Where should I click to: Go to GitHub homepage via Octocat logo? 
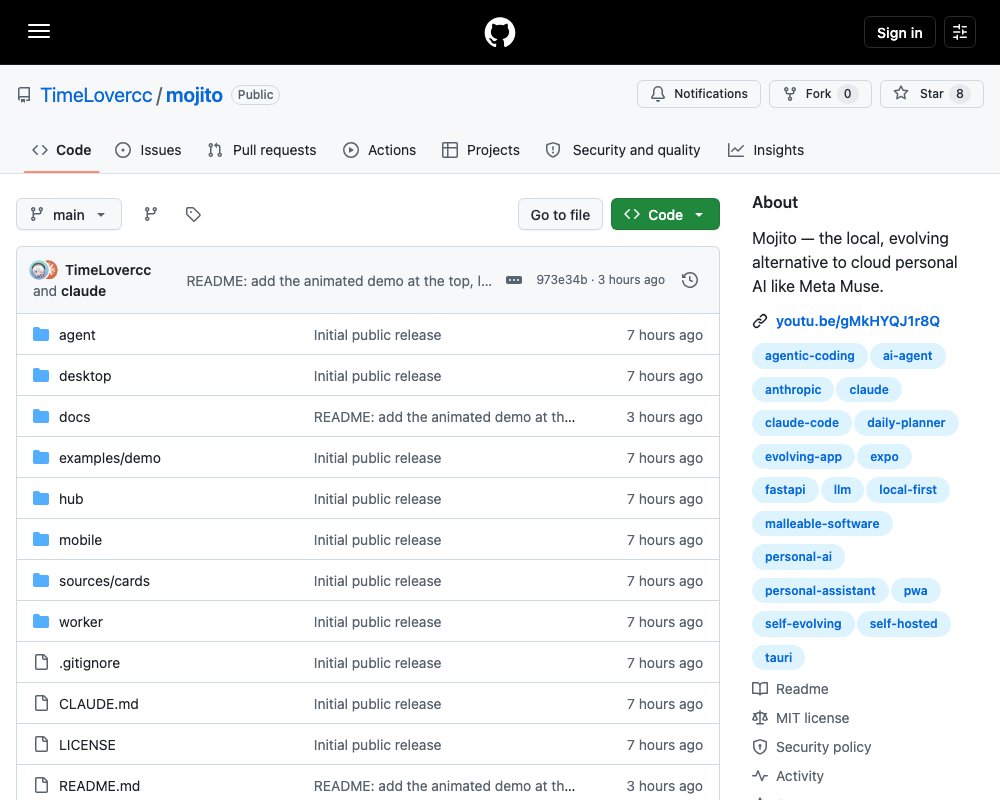[x=500, y=32]
